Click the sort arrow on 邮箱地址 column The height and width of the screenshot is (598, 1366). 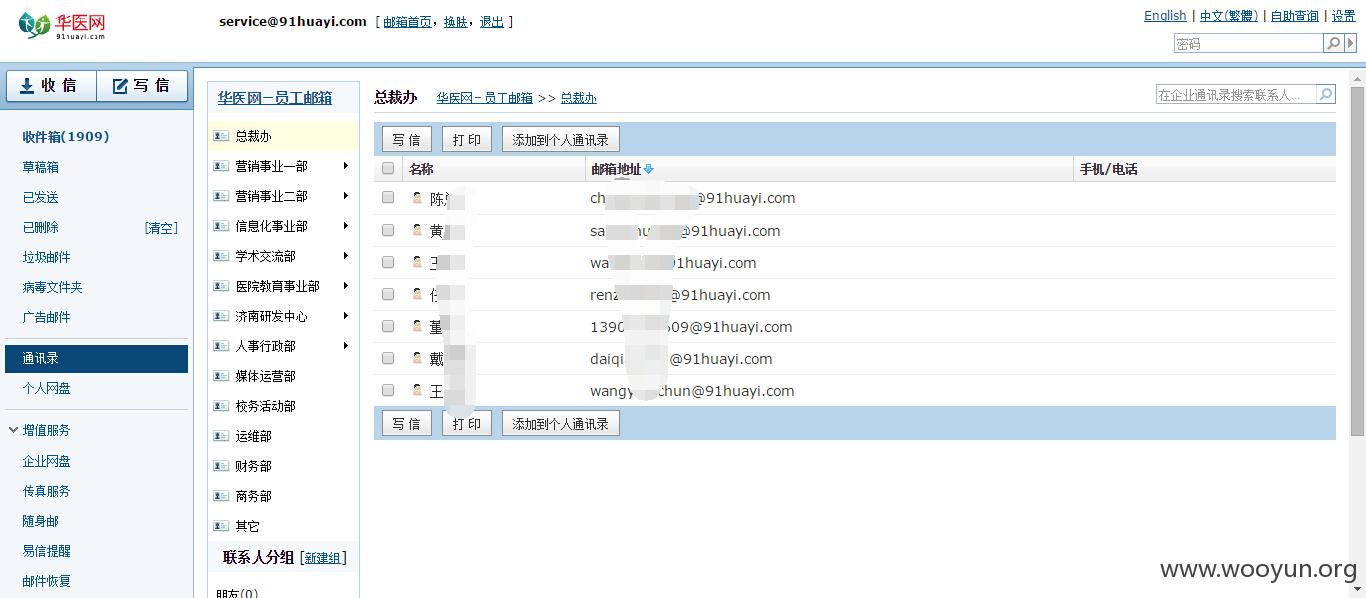(x=649, y=169)
